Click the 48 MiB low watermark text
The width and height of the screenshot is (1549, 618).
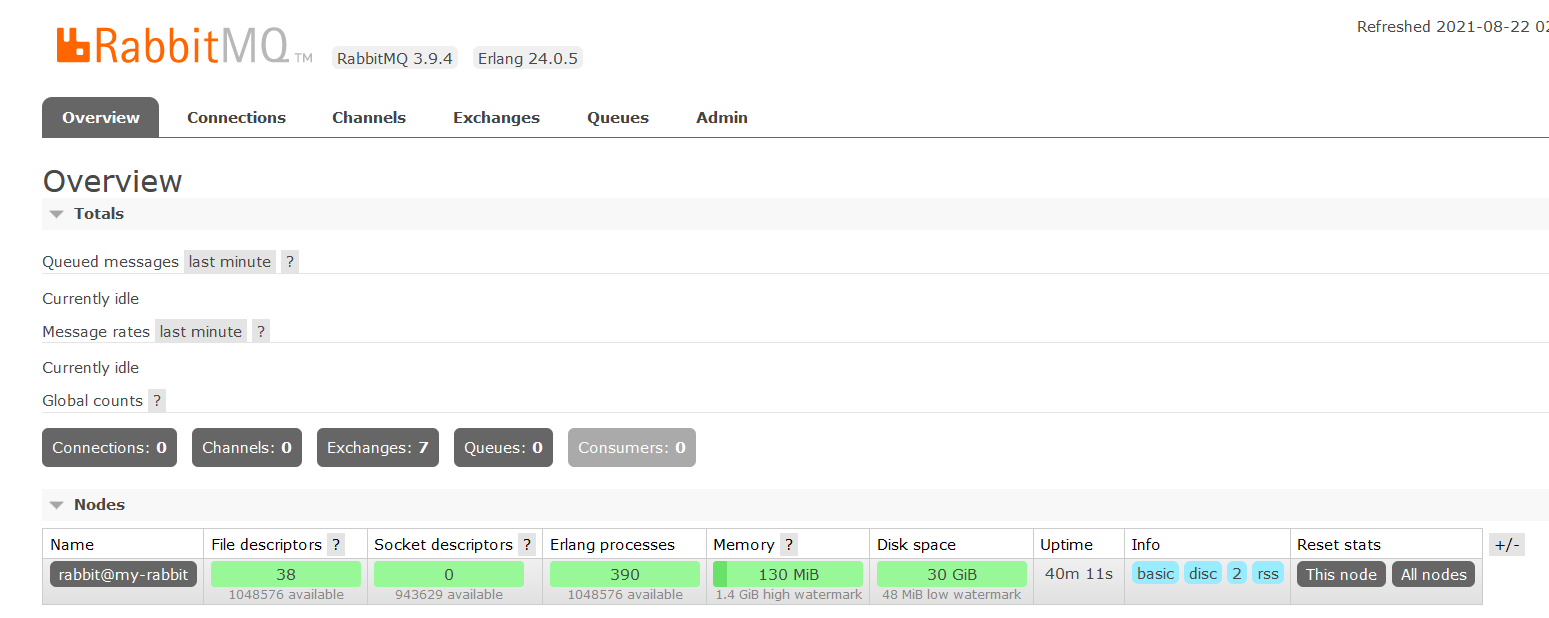pyautogui.click(x=952, y=595)
